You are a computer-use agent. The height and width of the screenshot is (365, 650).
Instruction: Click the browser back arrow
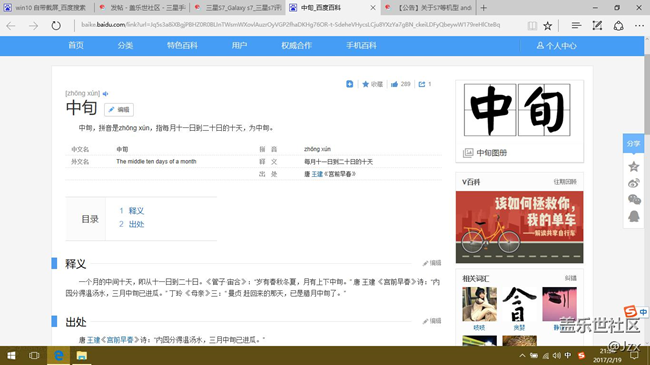coord(11,26)
